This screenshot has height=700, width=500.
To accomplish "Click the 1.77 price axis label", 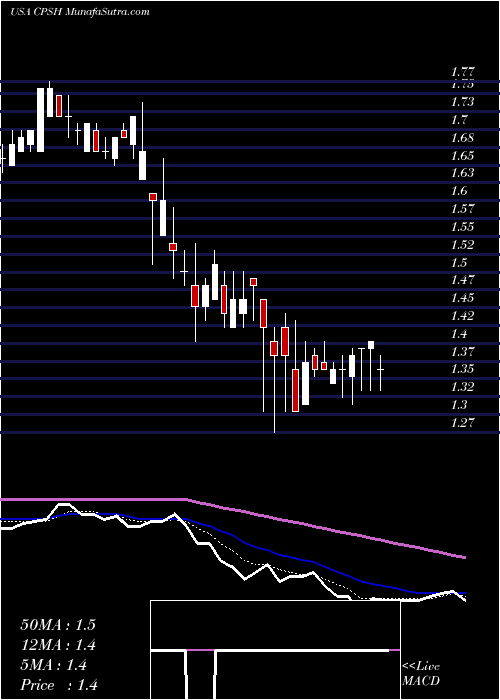I will 463,71.
